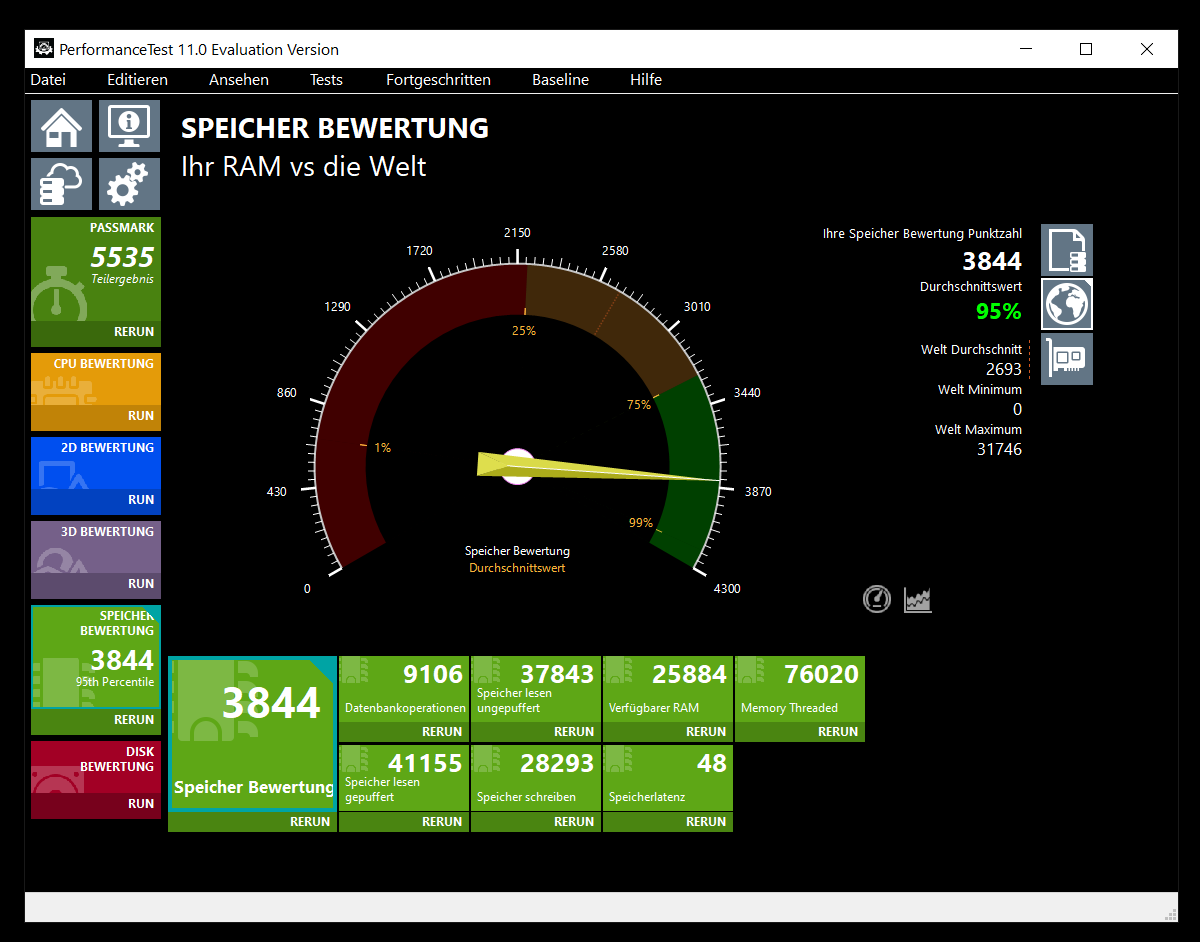Click the Welt Maximum 31746 value
Image resolution: width=1200 pixels, height=942 pixels.
pyautogui.click(x=999, y=449)
